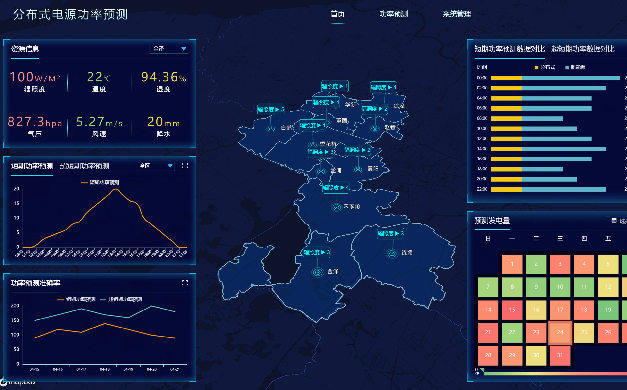This screenshot has height=390, width=627.
Task: Open the 功率预测 top navigation tab
Action: coord(394,14)
